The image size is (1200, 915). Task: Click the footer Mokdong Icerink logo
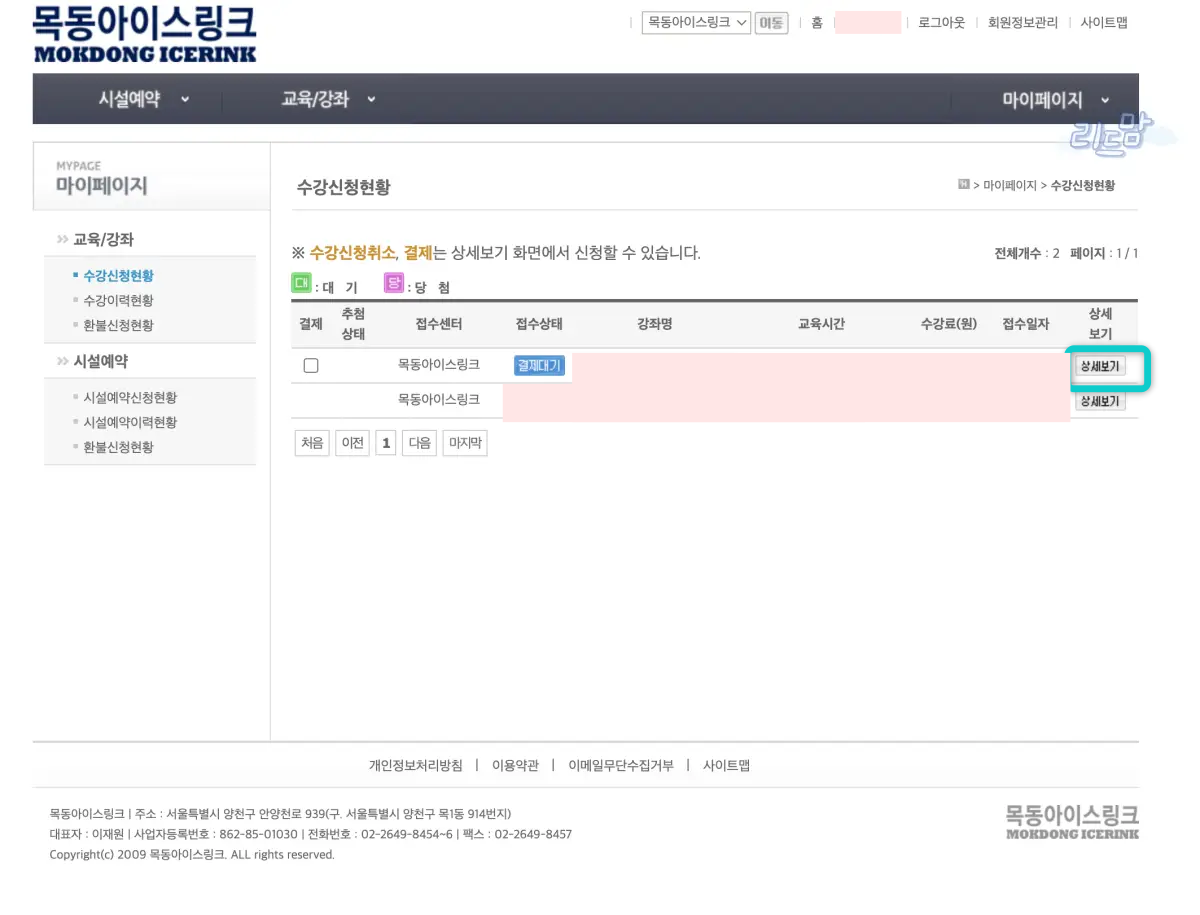pos(1072,821)
